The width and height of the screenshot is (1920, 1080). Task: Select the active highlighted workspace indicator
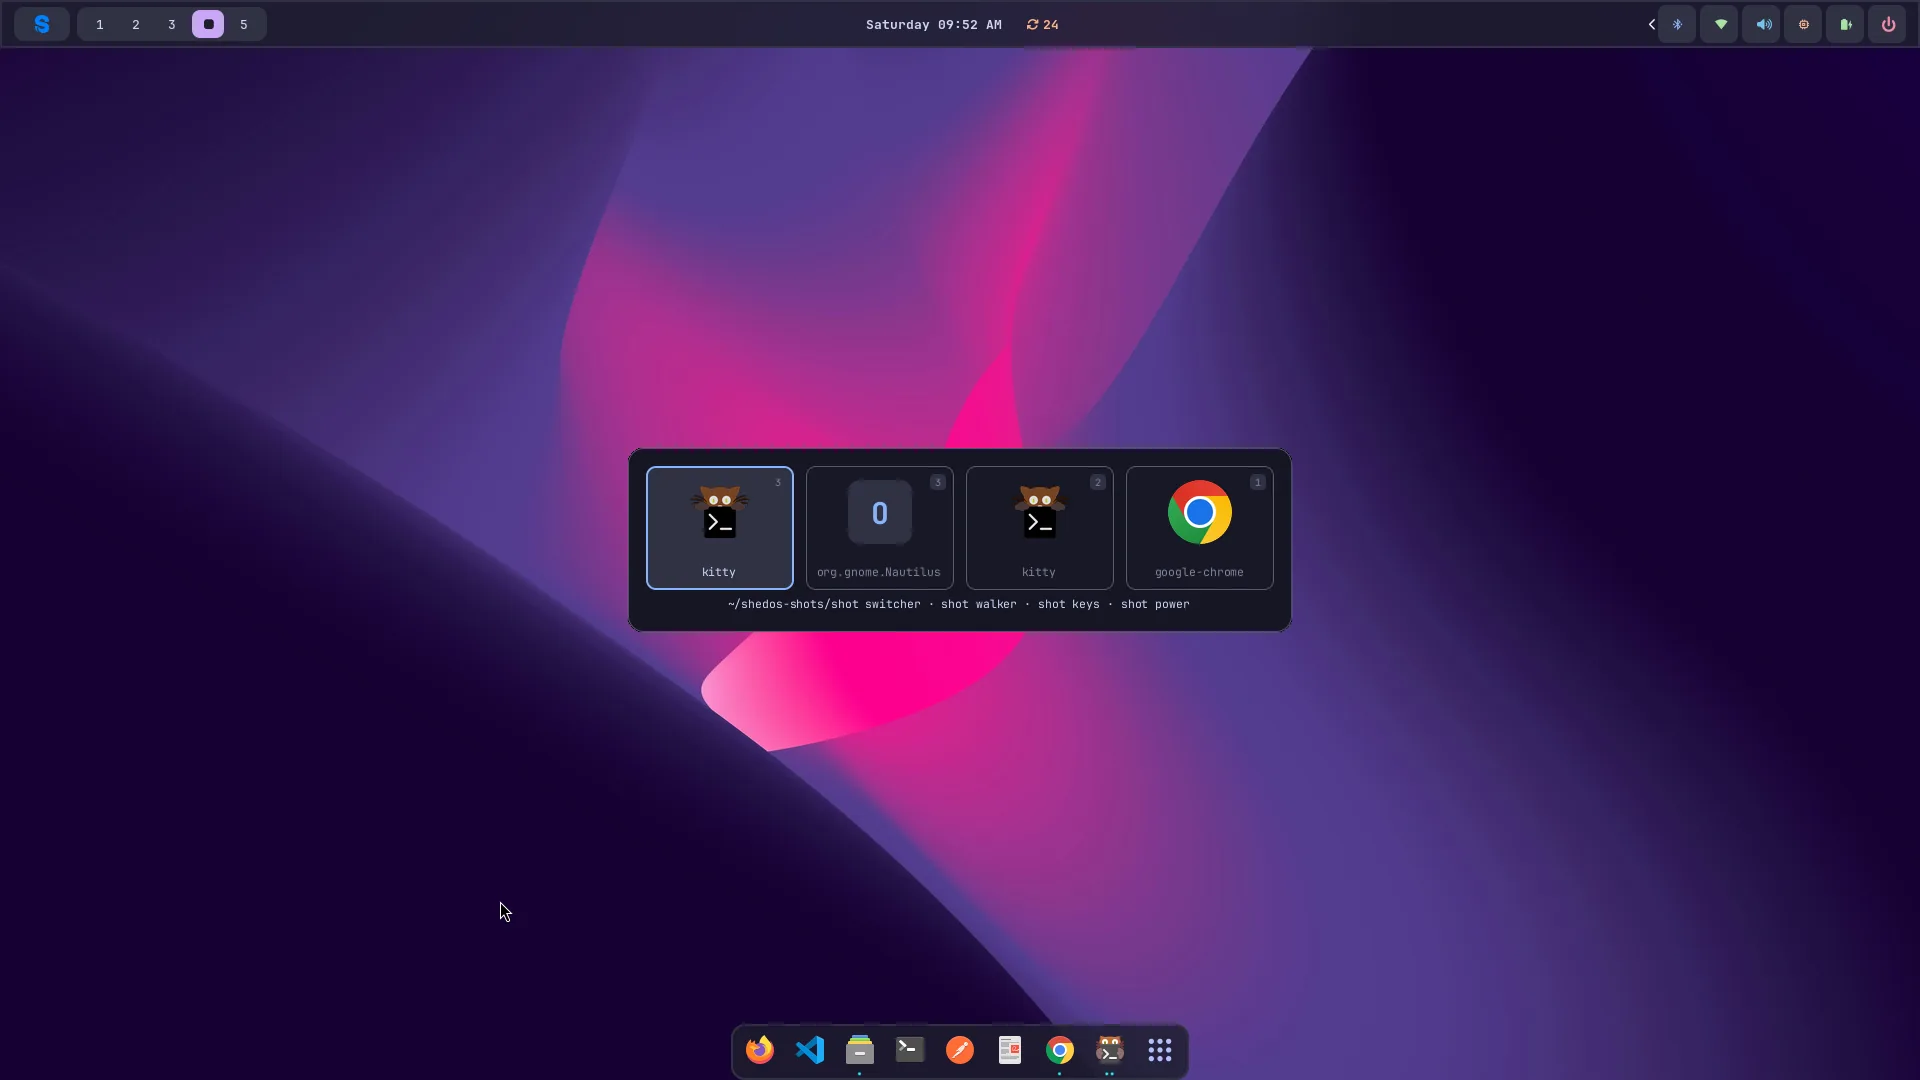(208, 24)
